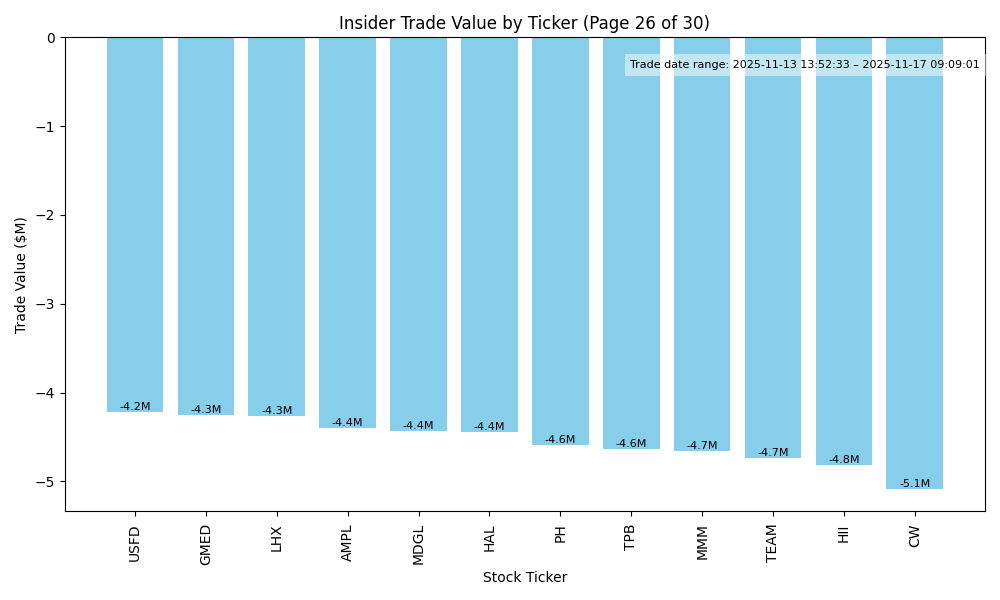This screenshot has height=600, width=1000.
Task: Click the "Stock Ticker" x-axis label
Action: [525, 577]
